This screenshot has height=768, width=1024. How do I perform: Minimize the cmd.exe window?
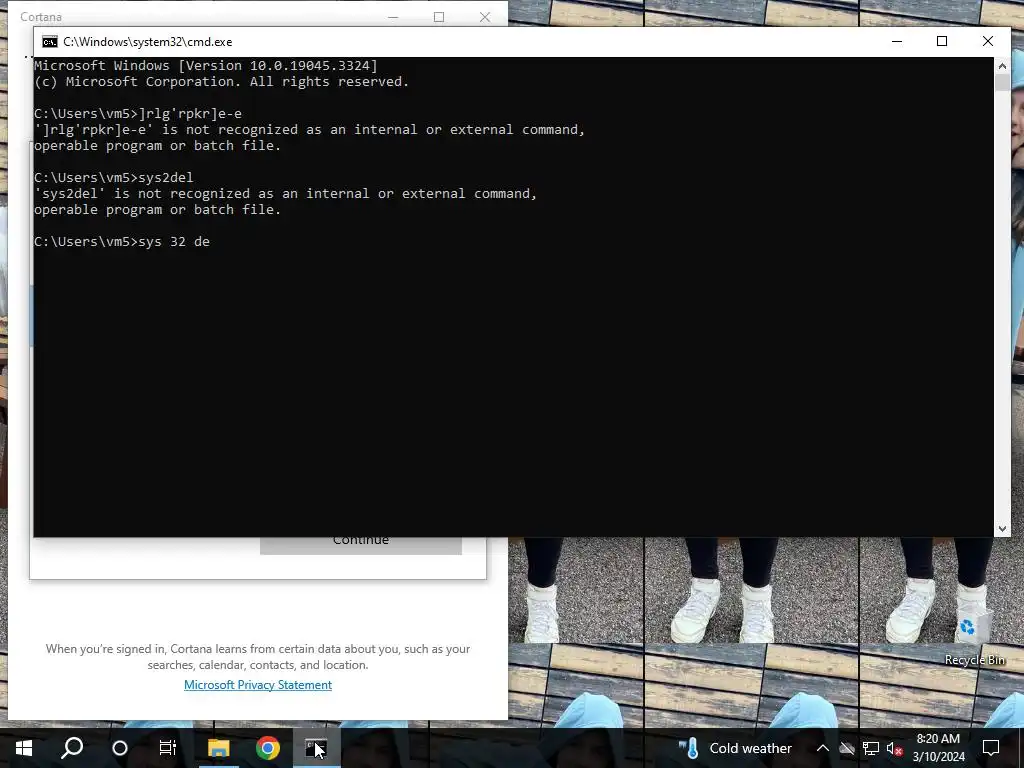[897, 41]
